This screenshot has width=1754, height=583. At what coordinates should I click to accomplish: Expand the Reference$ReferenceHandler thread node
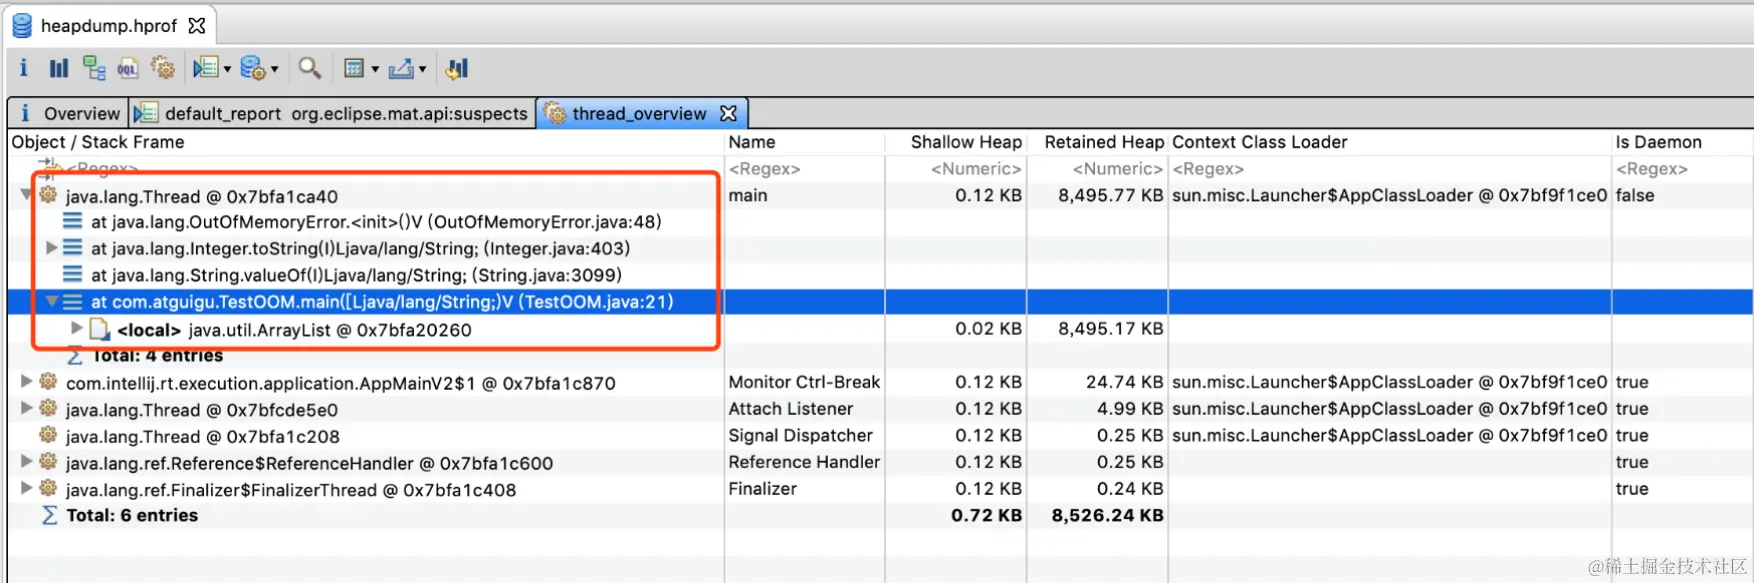click(x=27, y=462)
